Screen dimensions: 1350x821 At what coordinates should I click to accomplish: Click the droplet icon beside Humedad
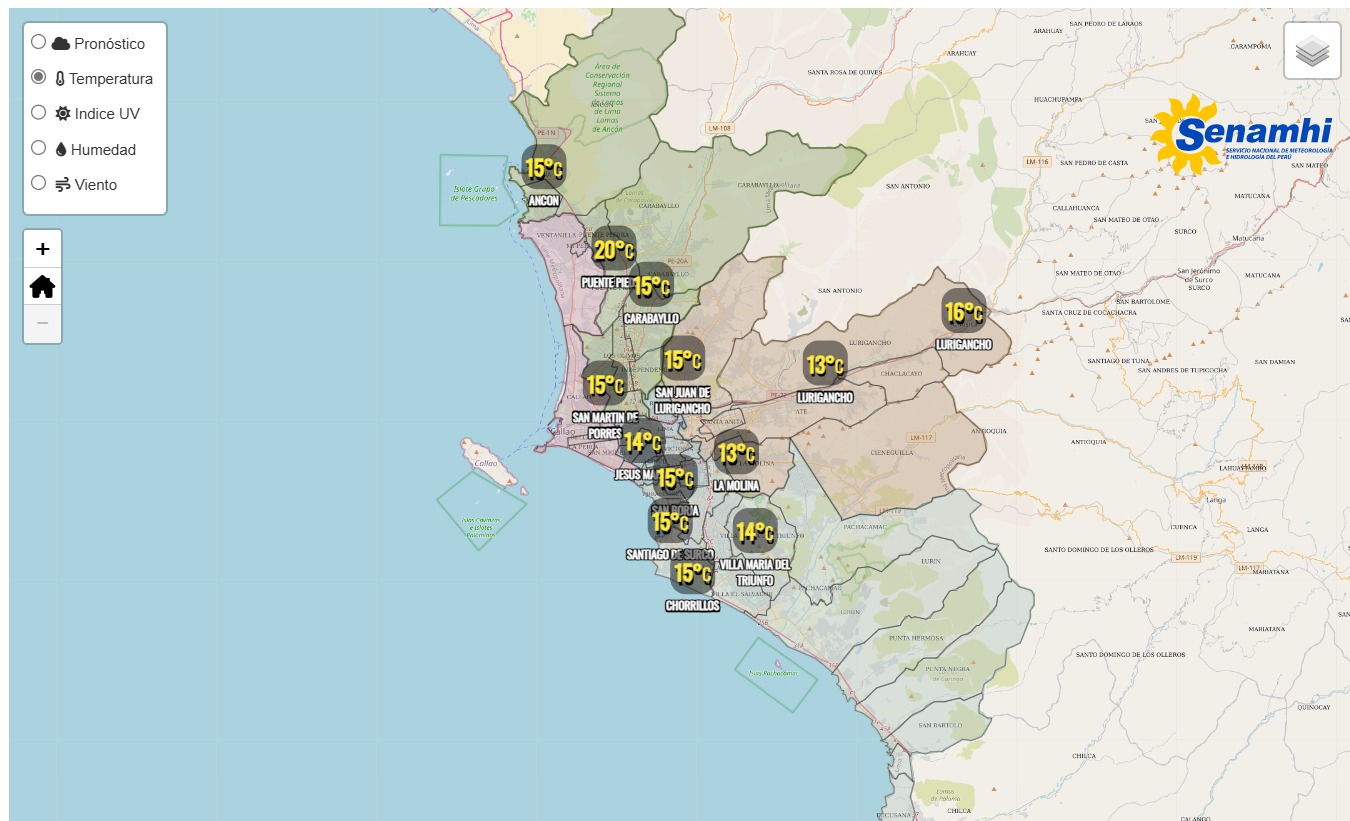[61, 150]
